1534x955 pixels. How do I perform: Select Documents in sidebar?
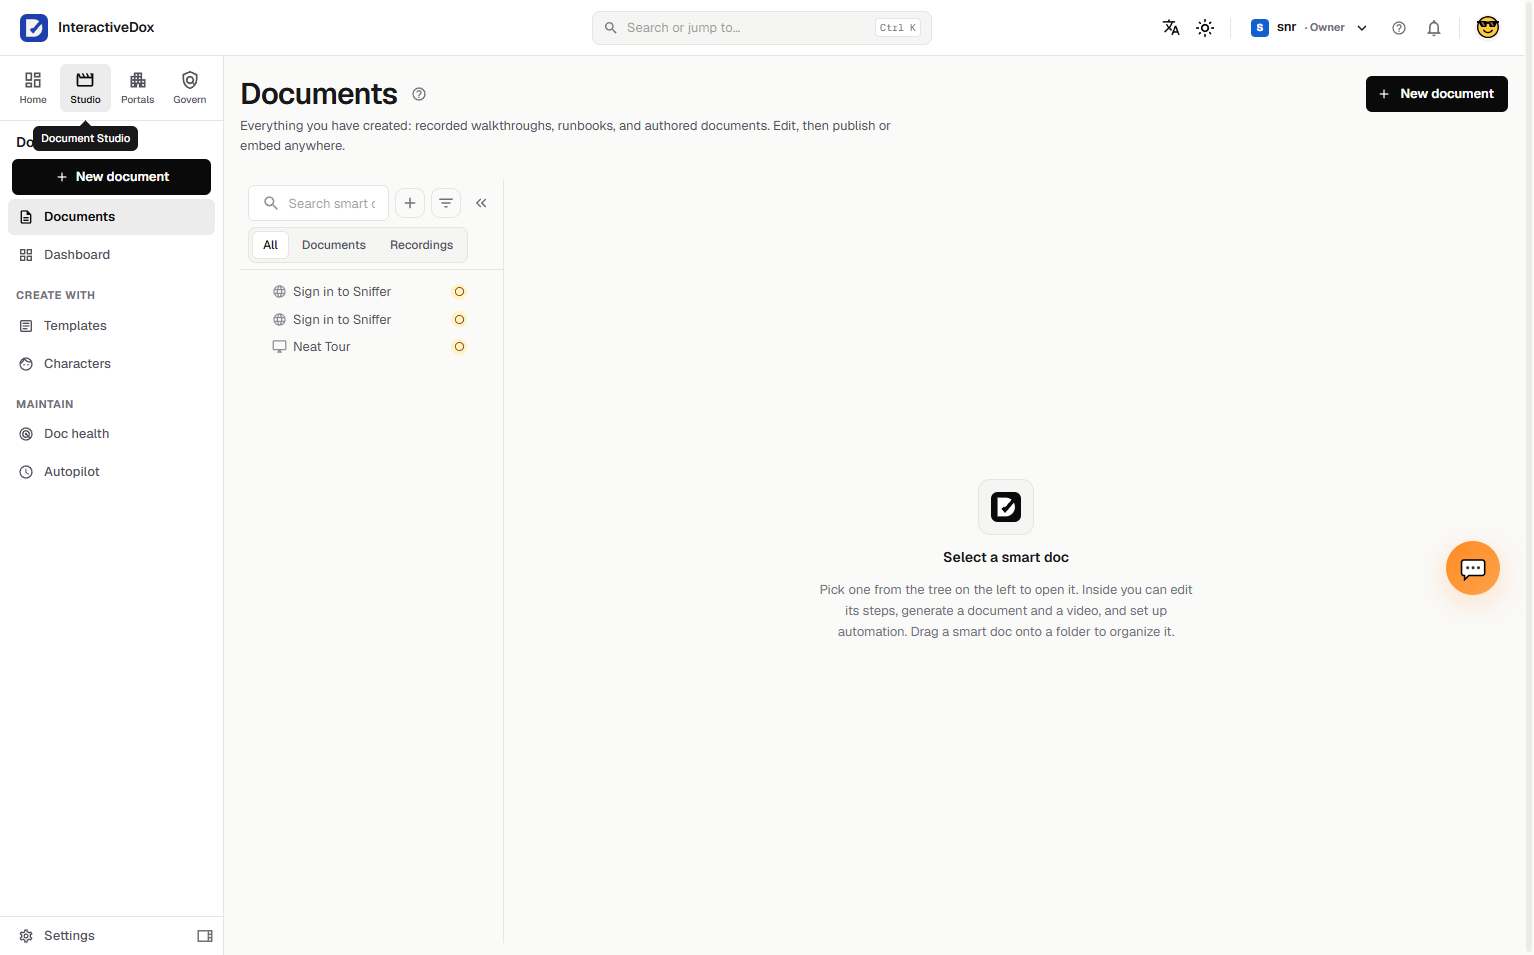(111, 217)
